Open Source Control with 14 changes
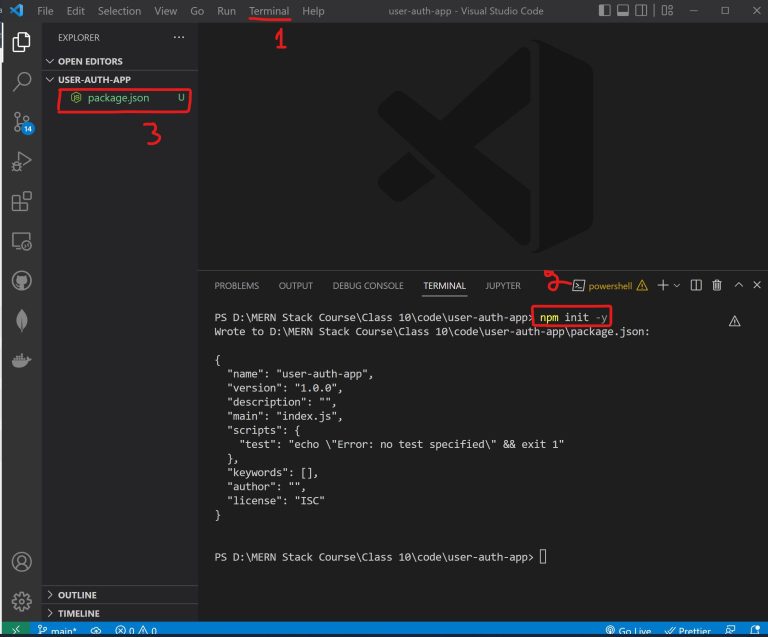Image resolution: width=768 pixels, height=637 pixels. (x=22, y=122)
